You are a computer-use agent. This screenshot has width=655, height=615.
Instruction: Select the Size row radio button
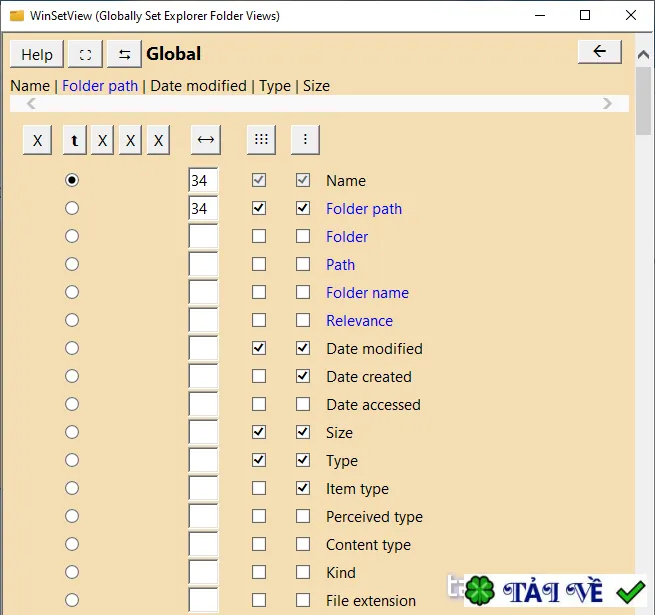point(72,432)
